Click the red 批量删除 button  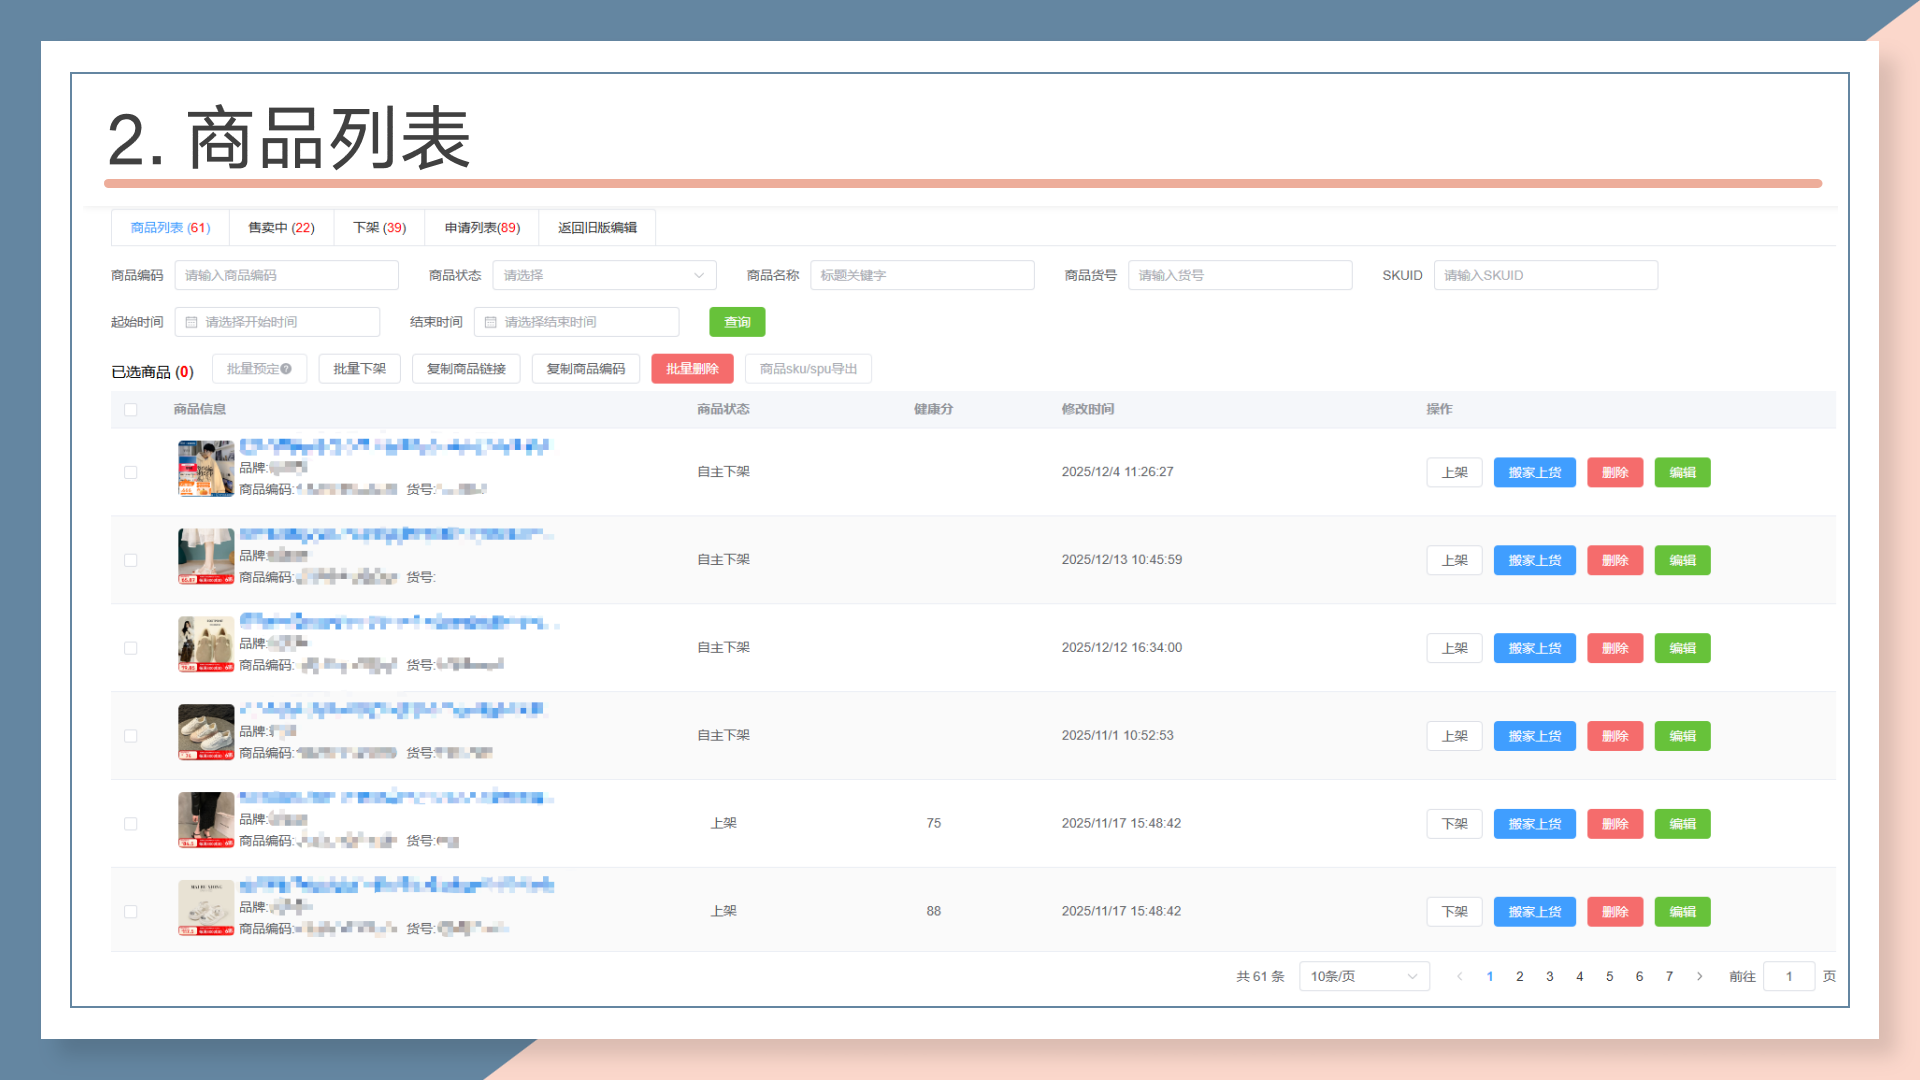[x=692, y=369]
